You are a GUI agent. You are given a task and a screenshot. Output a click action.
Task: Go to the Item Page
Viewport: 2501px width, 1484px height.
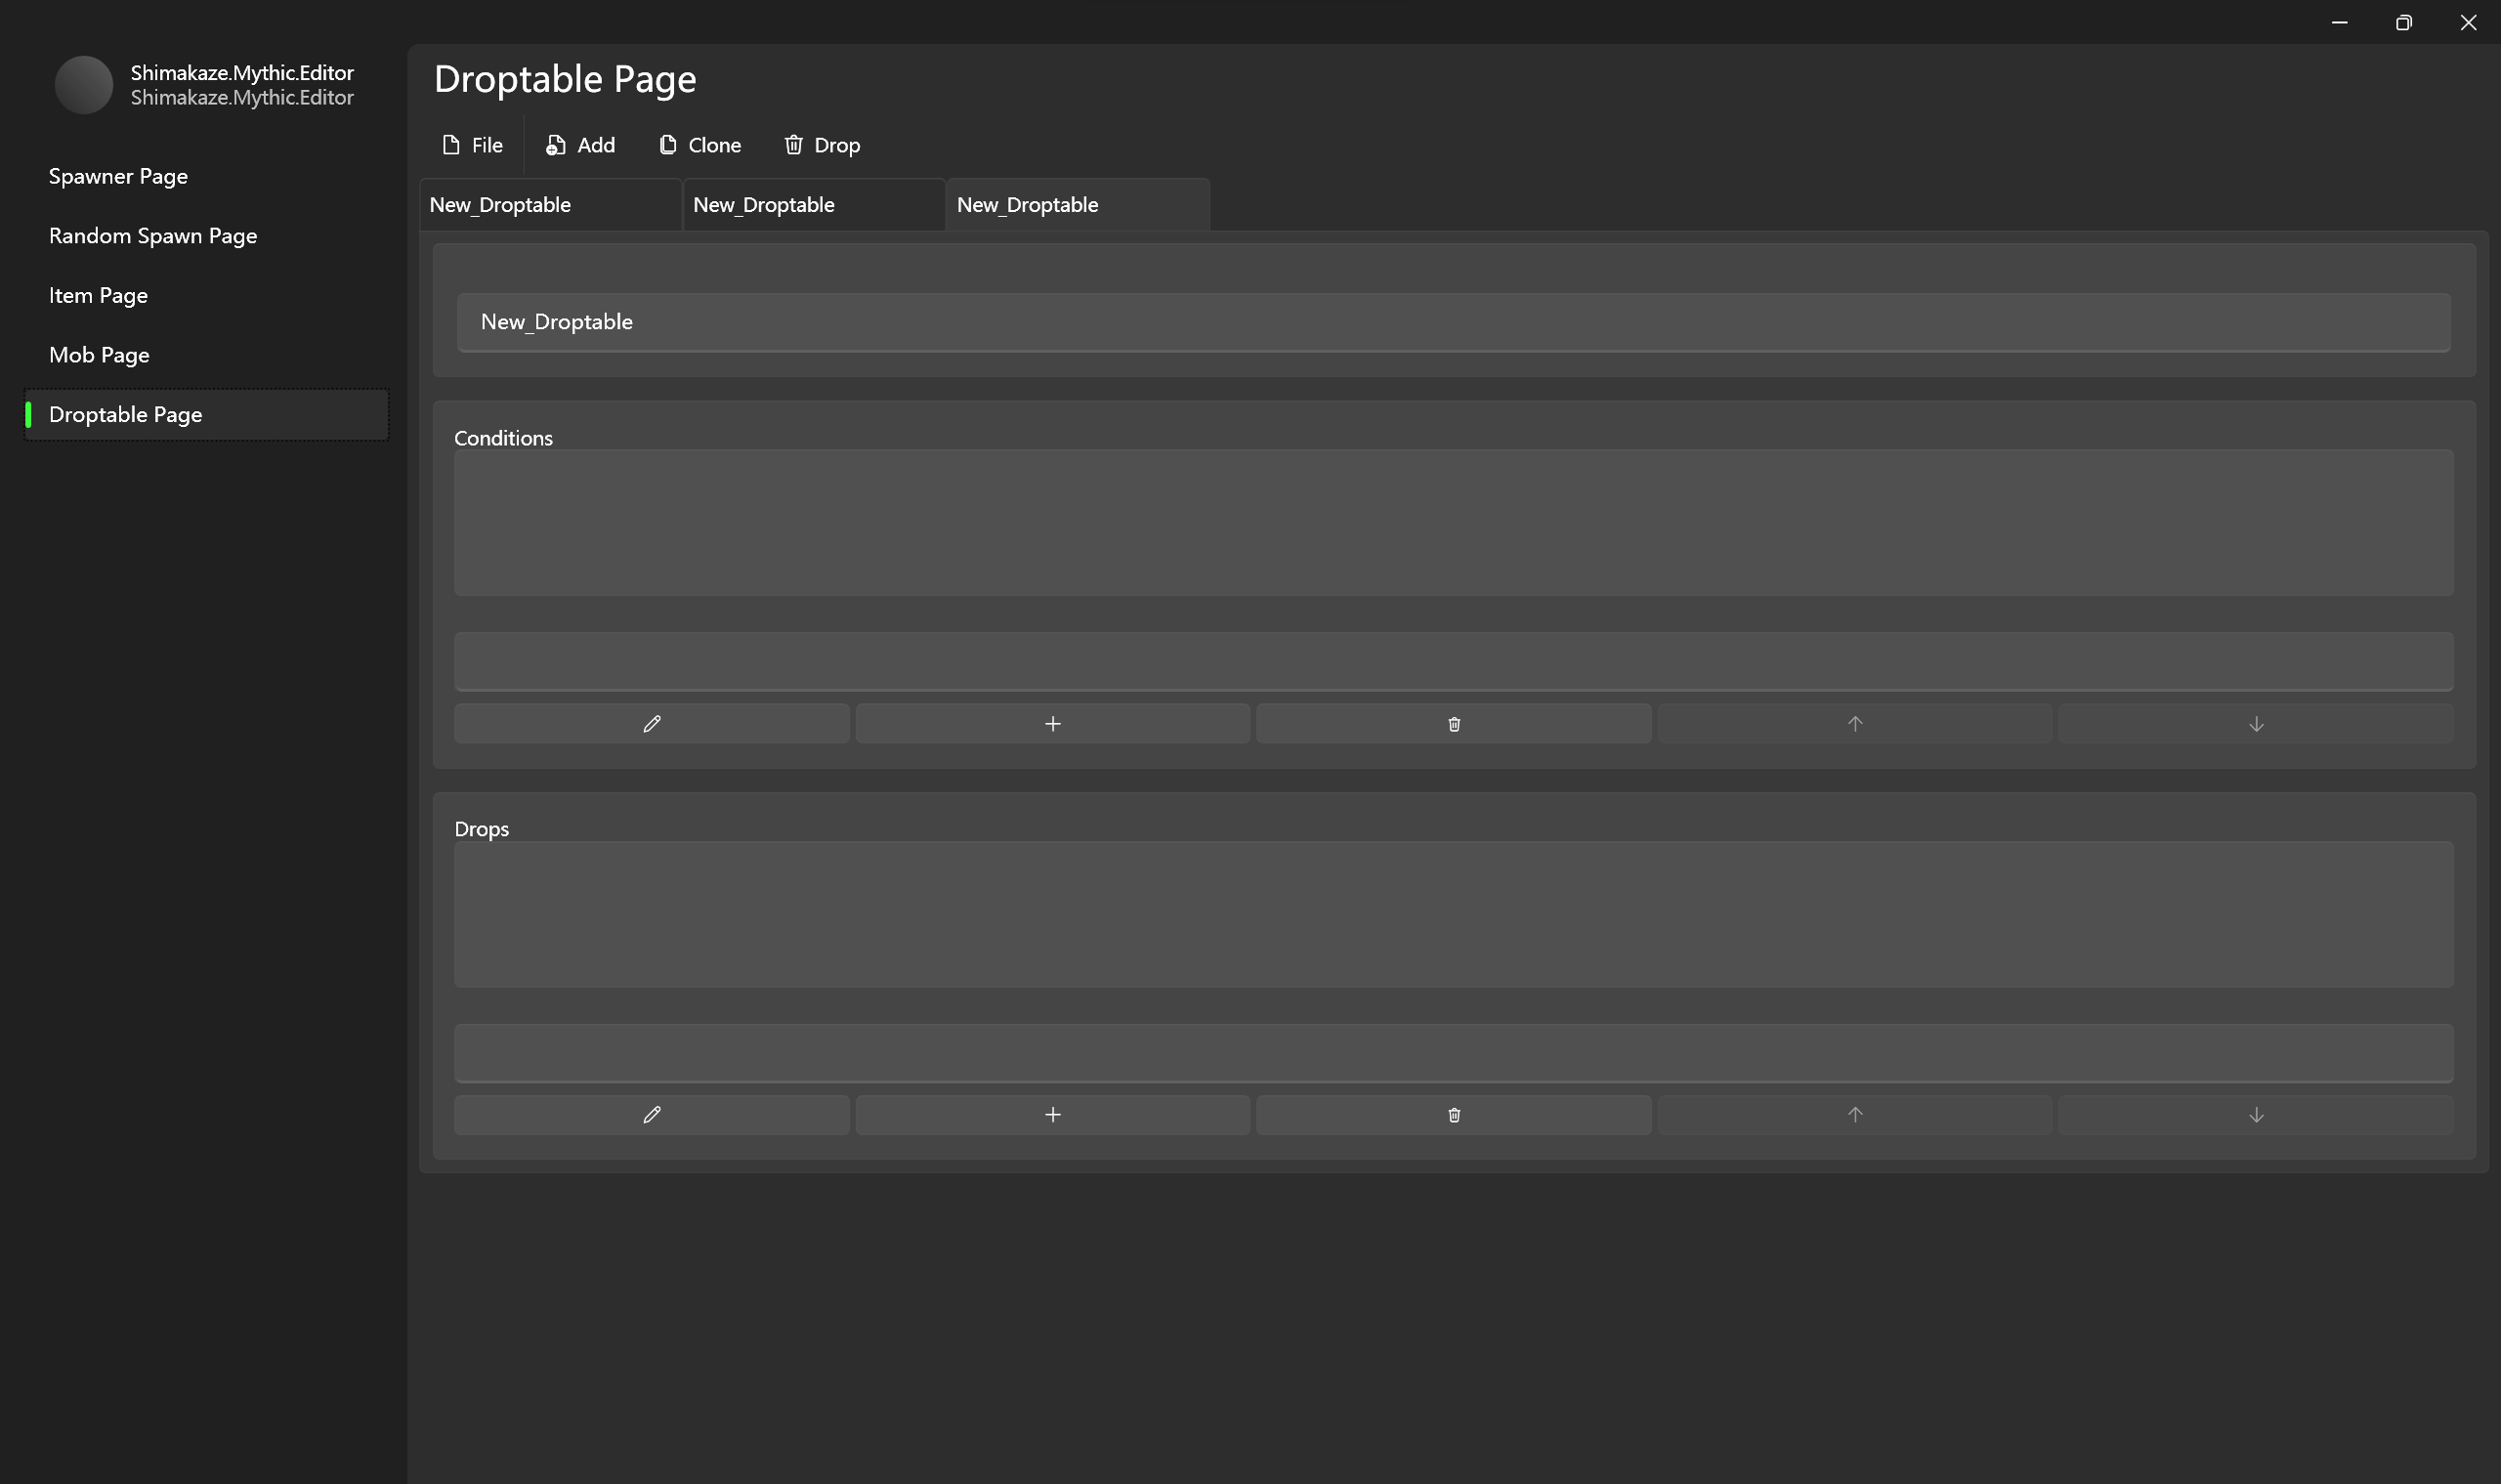point(97,295)
